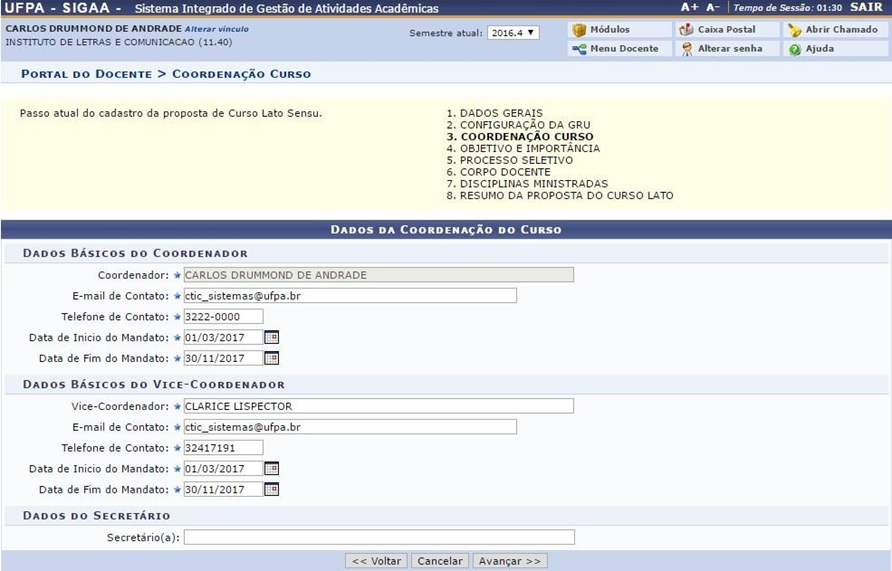Click the Alterar vínculo link
This screenshot has width=892, height=571.
(216, 29)
